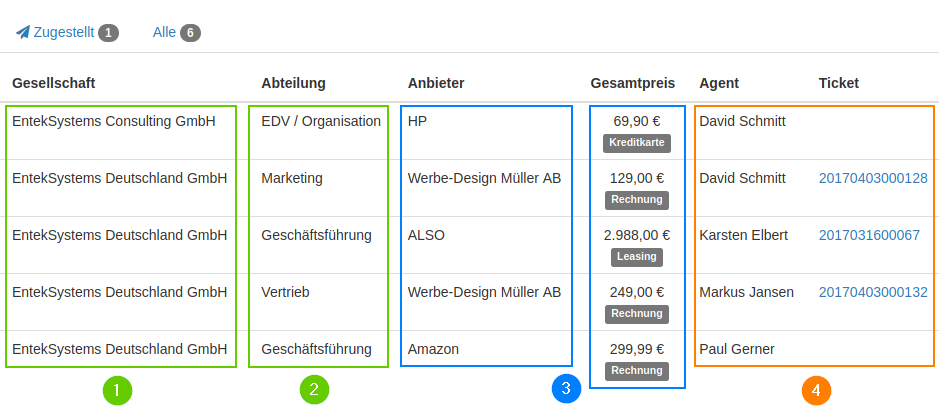Open ticket link 20170403000132

click(x=873, y=292)
